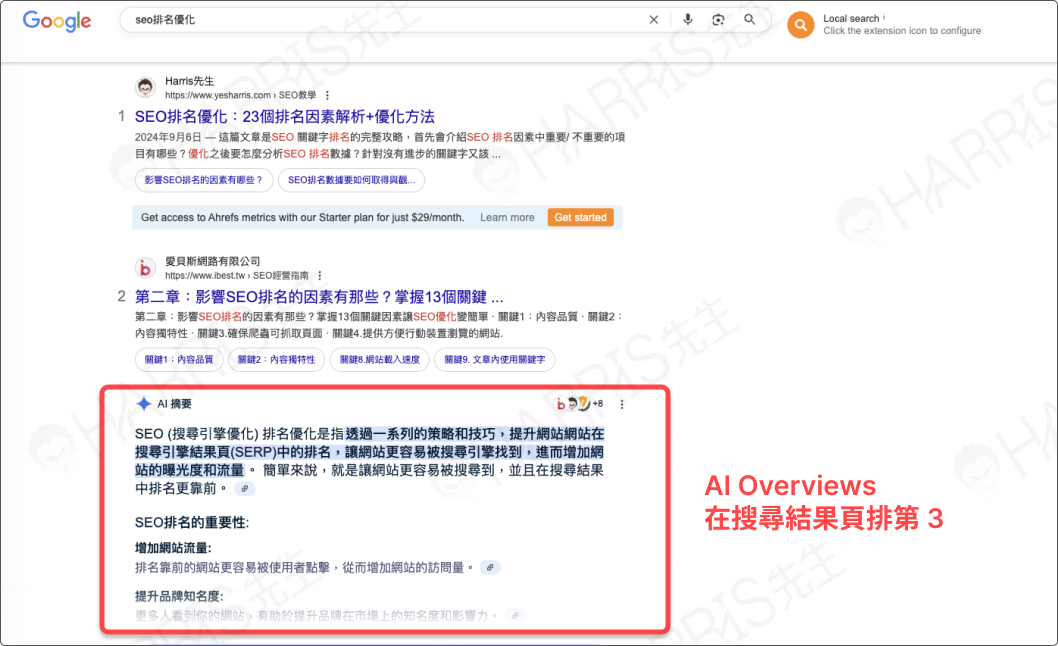Click the AI 摘要 sparkle icon

[144, 404]
